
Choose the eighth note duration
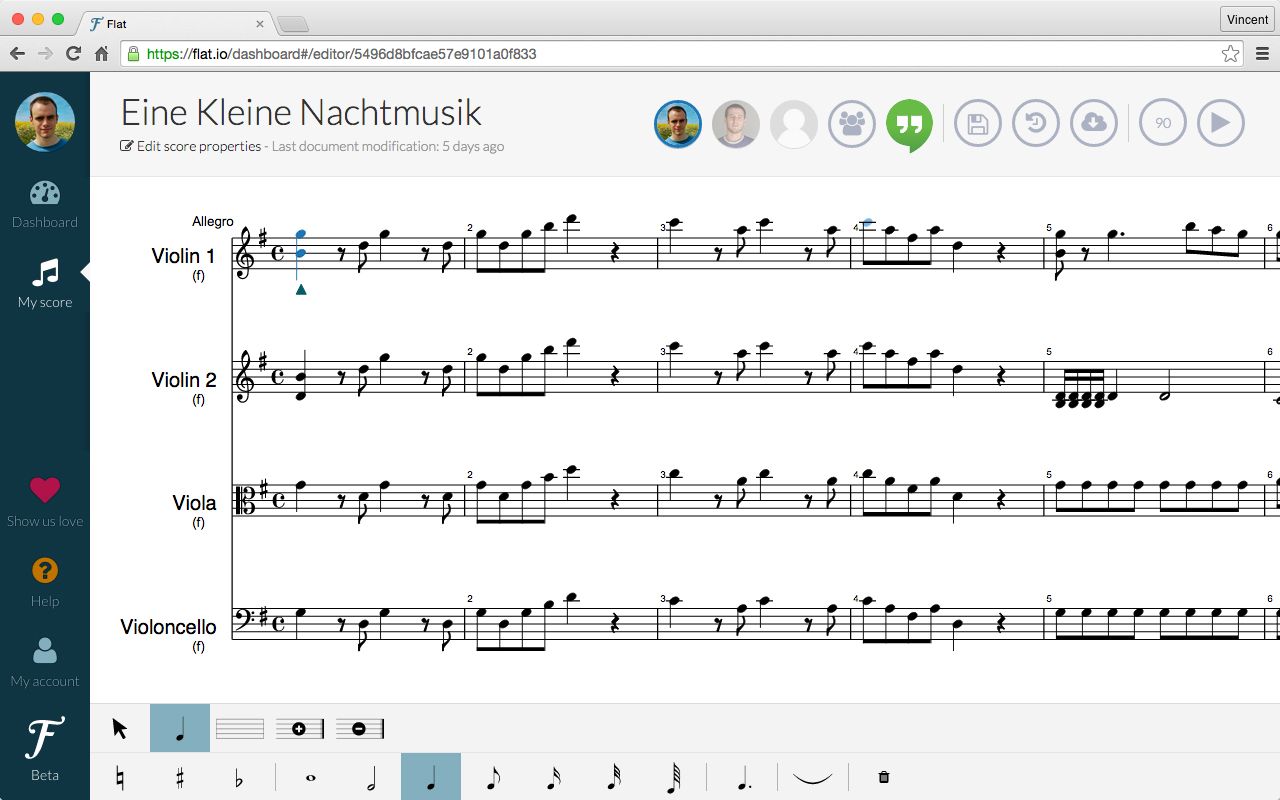[x=493, y=778]
